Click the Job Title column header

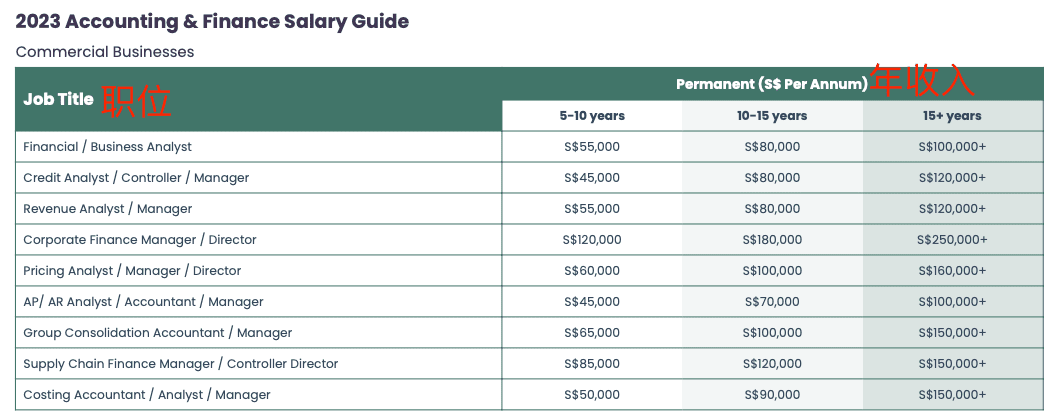pyautogui.click(x=58, y=99)
